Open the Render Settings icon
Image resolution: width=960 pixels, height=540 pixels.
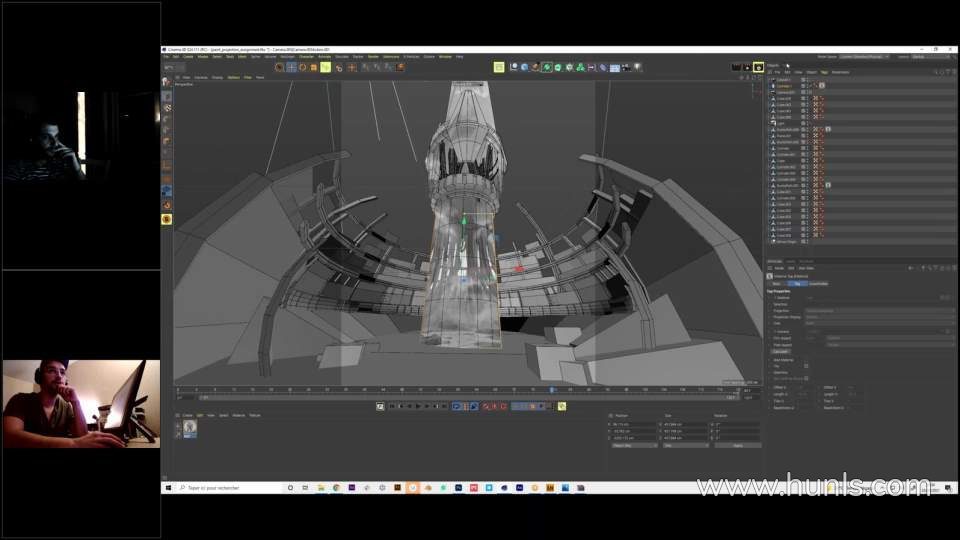coord(759,67)
